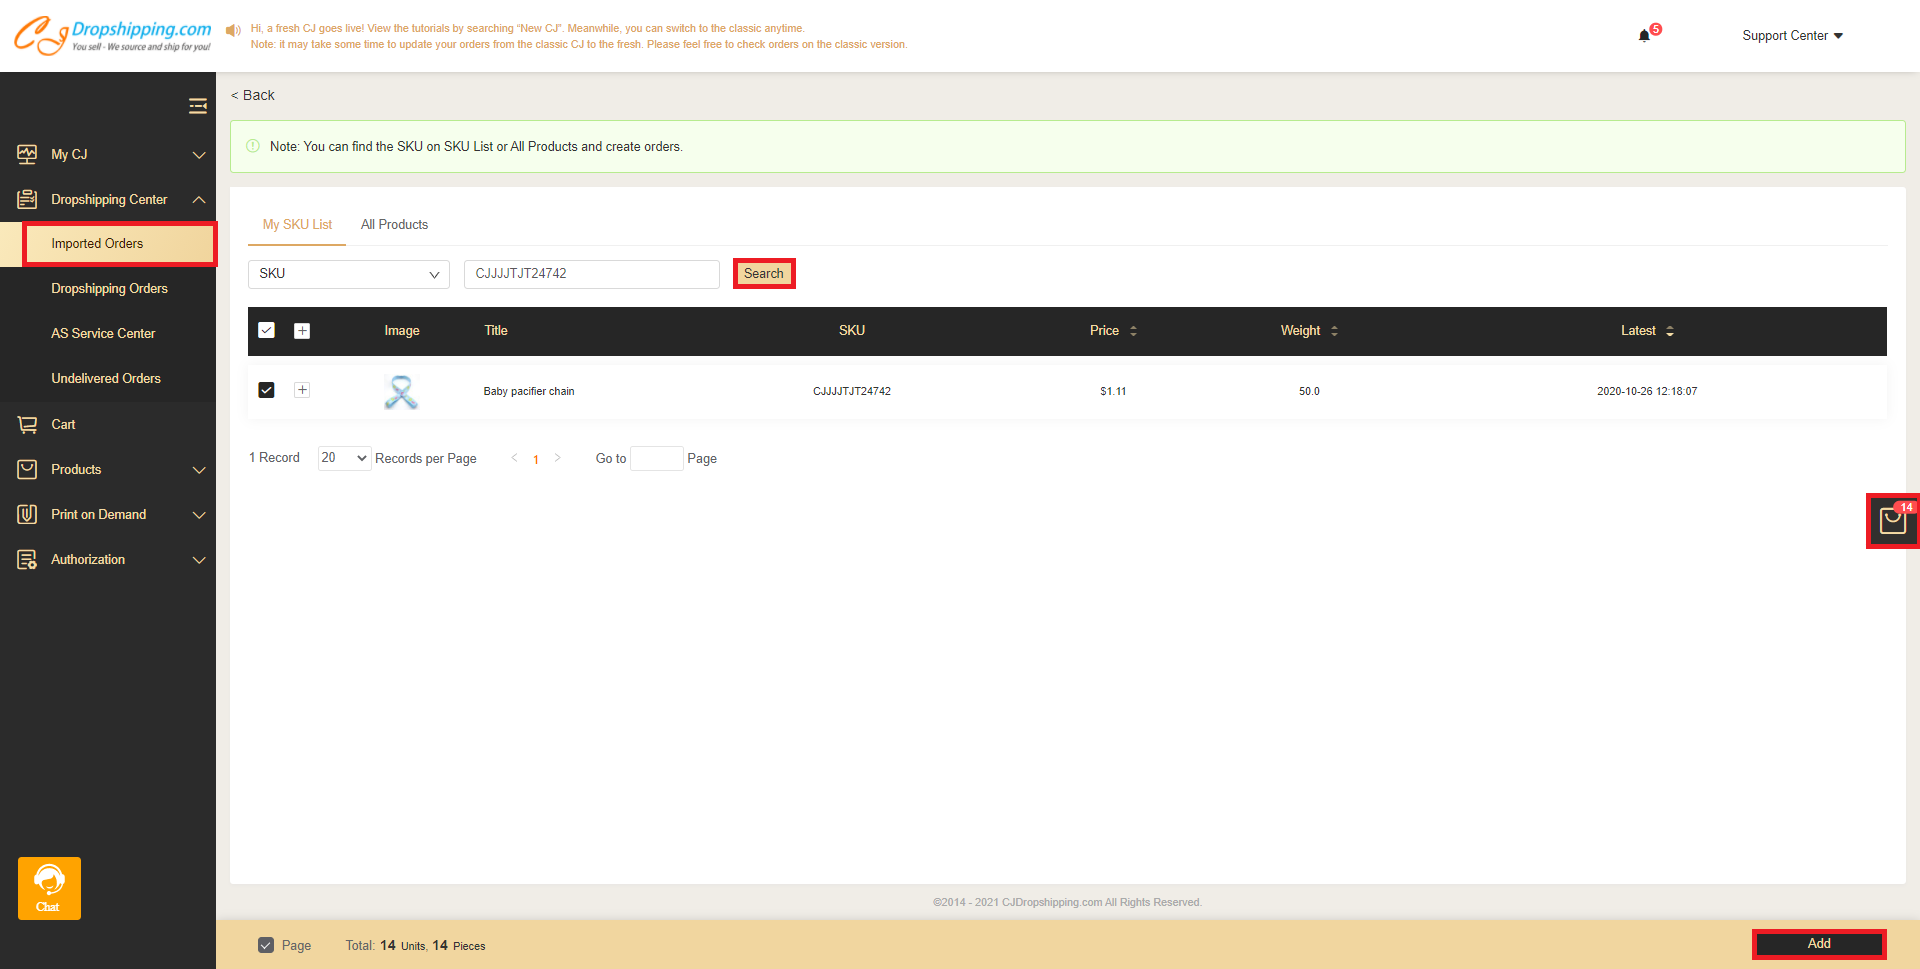Click the My CJ dashboard icon
1920x969 pixels.
point(27,154)
